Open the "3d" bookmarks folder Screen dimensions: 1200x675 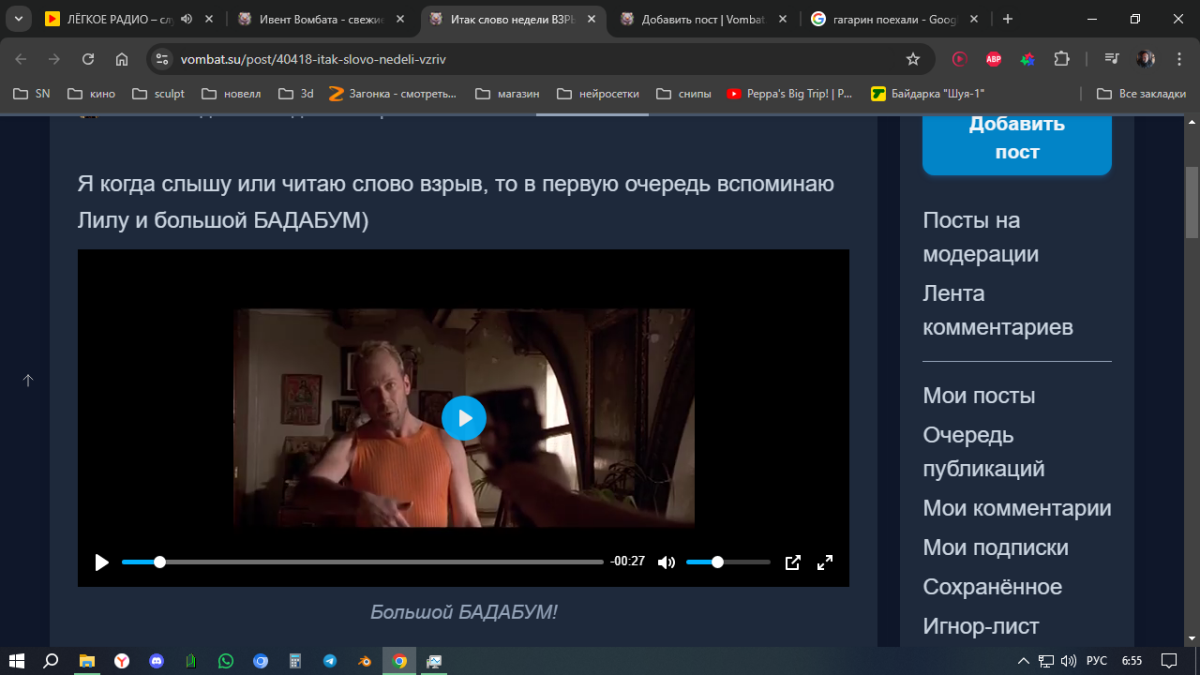coord(296,94)
